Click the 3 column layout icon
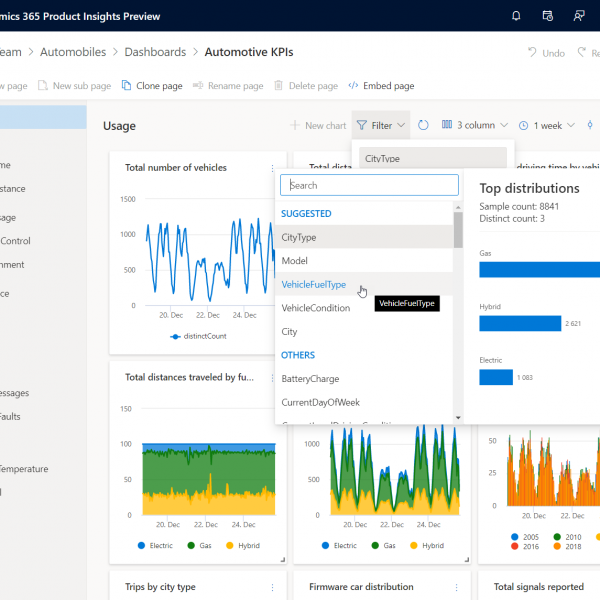 click(447, 125)
